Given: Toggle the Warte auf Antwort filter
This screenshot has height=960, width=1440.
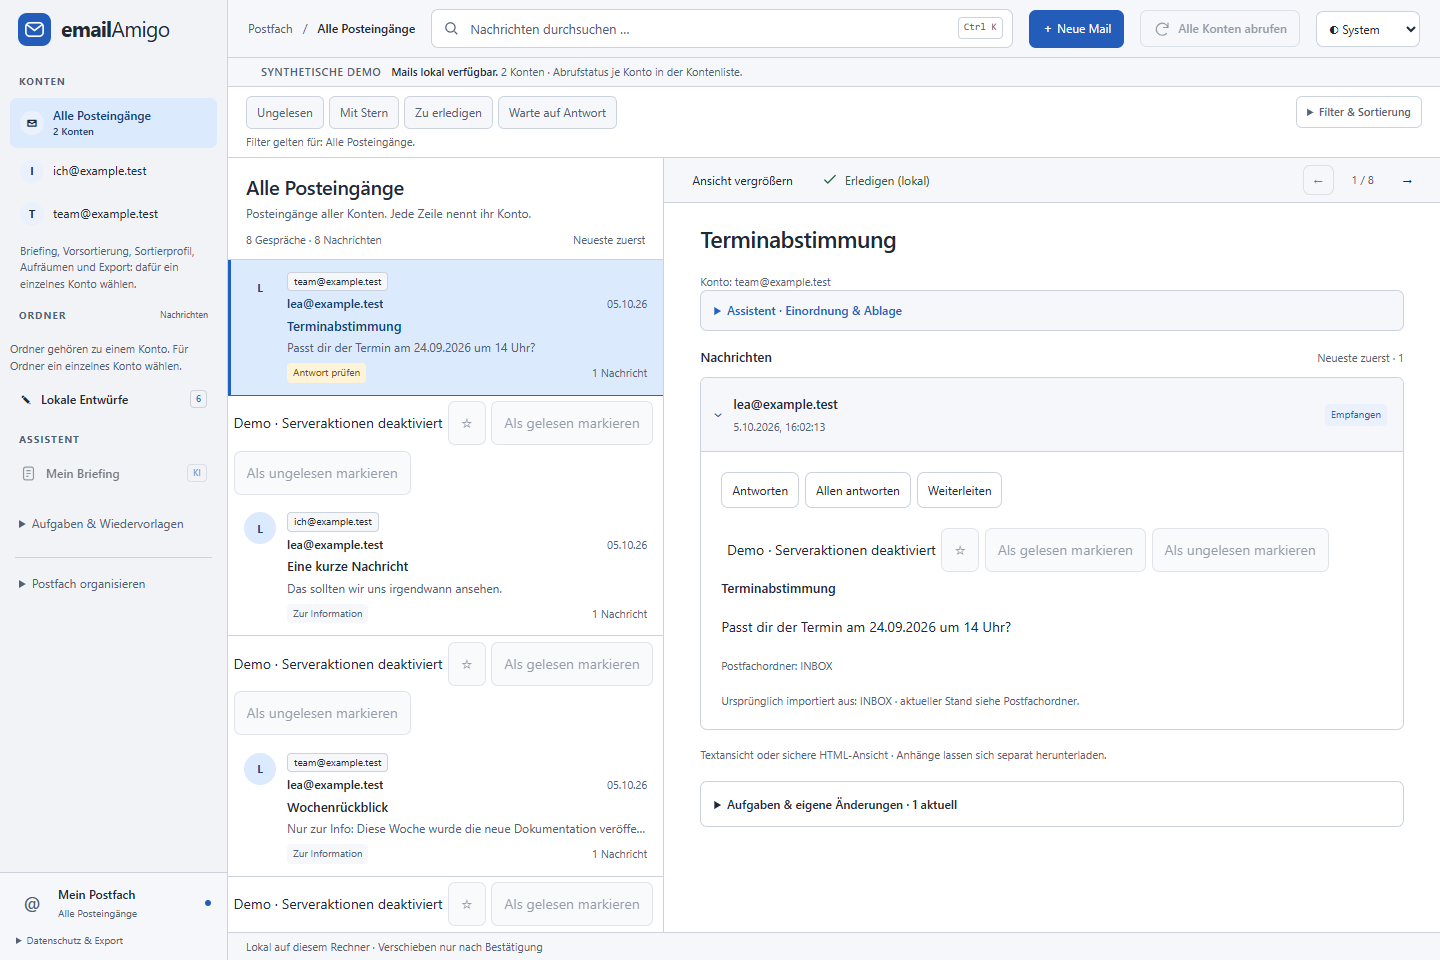Looking at the screenshot, I should pyautogui.click(x=557, y=113).
